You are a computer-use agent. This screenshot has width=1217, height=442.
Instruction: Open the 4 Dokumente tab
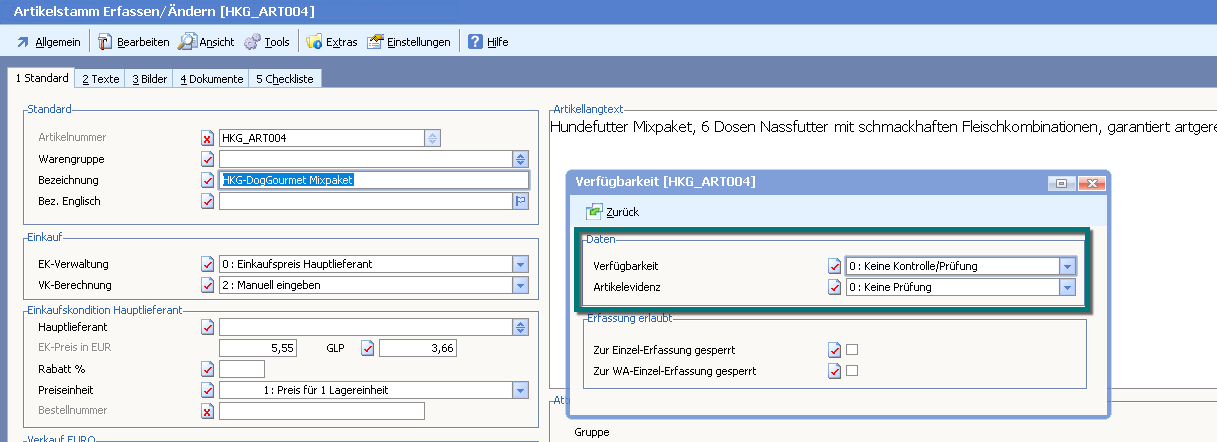211,79
